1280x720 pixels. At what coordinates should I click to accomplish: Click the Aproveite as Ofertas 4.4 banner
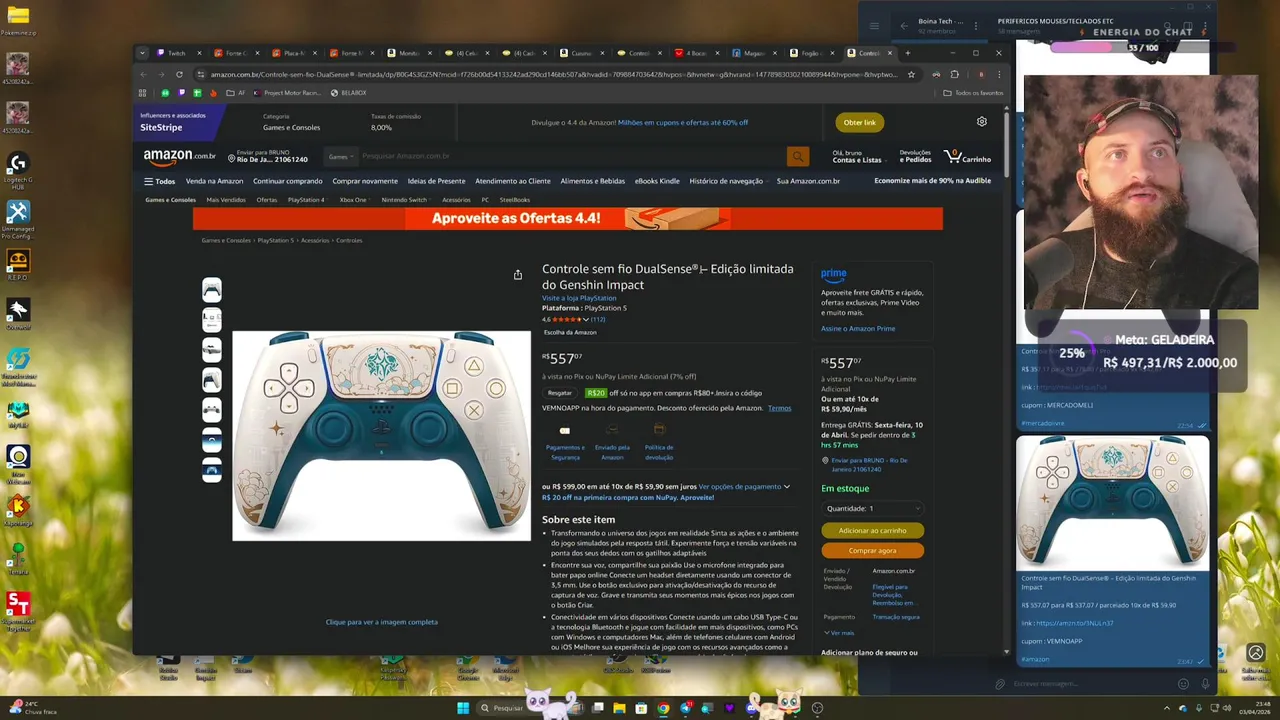(567, 218)
